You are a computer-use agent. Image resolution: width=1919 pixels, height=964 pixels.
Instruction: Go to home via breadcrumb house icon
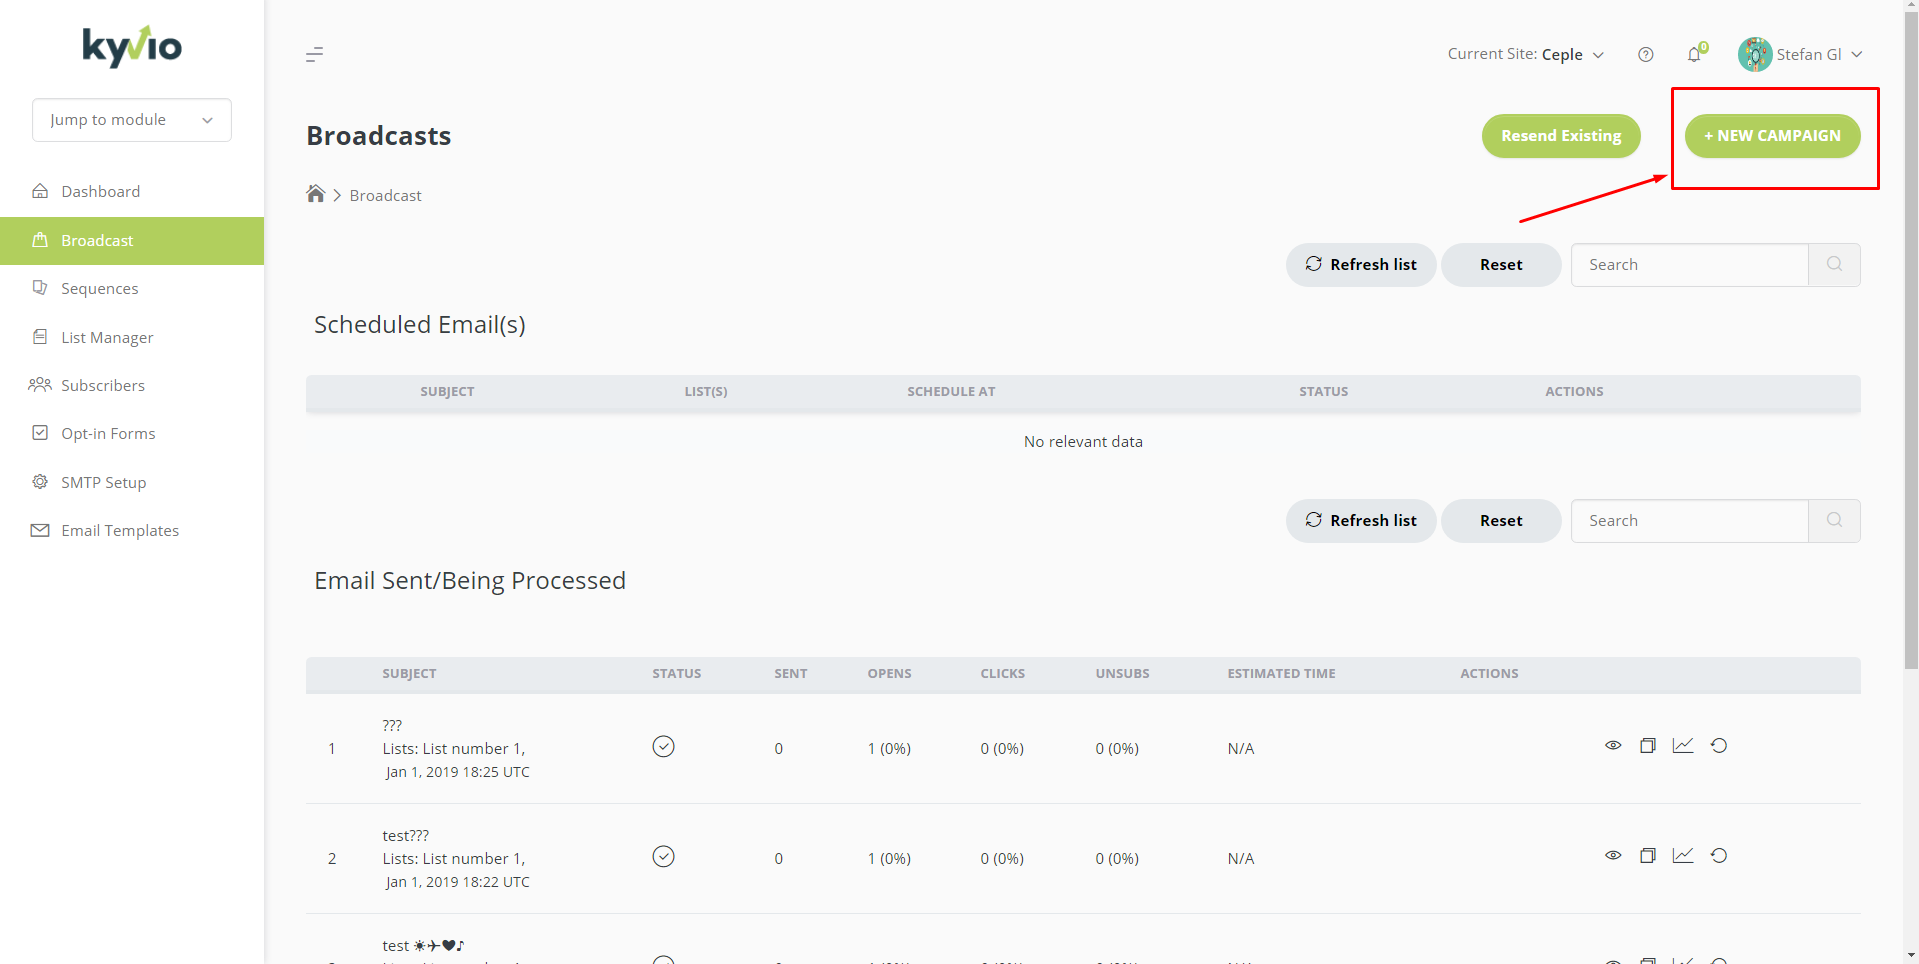(x=316, y=194)
